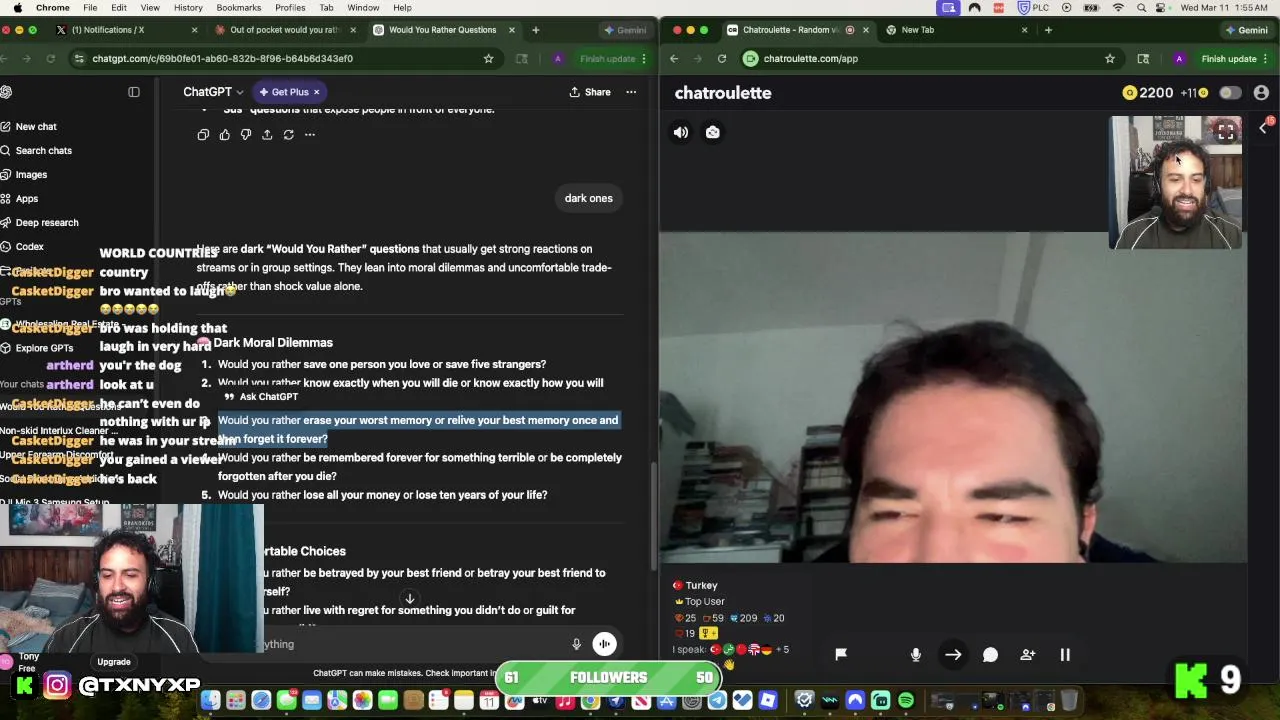Click the Chatroulette self-view camera thumbnail
1280x720 pixels.
pyautogui.click(x=1175, y=182)
